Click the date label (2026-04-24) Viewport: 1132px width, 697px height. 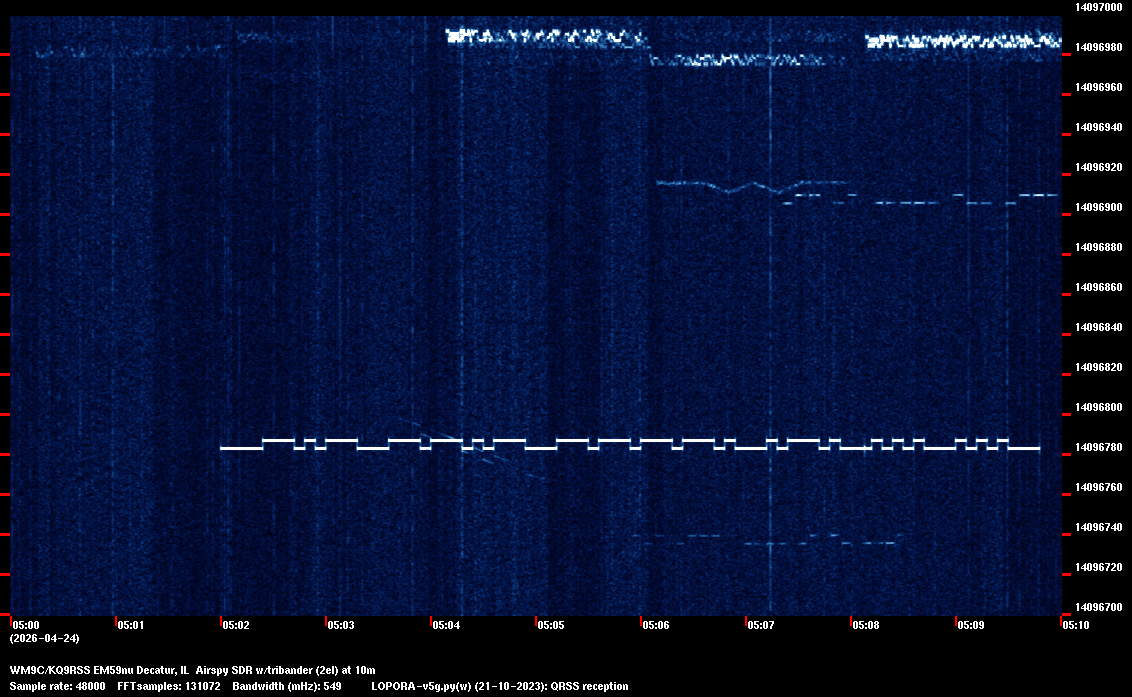[x=44, y=638]
